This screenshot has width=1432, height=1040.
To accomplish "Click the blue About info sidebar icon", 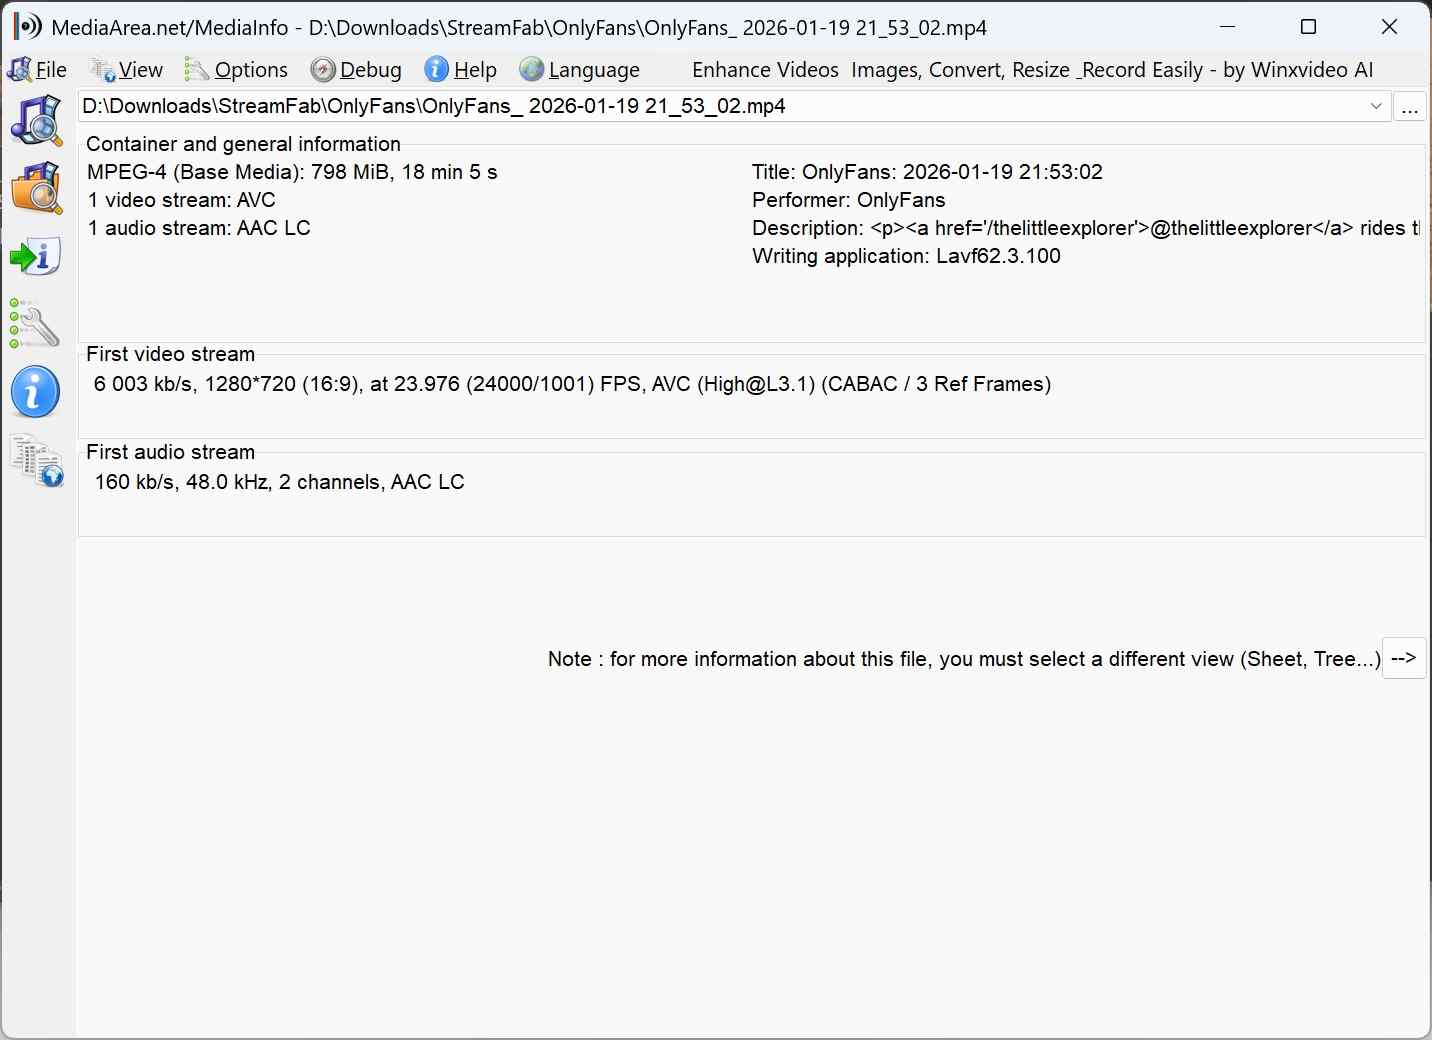I will click(x=36, y=392).
